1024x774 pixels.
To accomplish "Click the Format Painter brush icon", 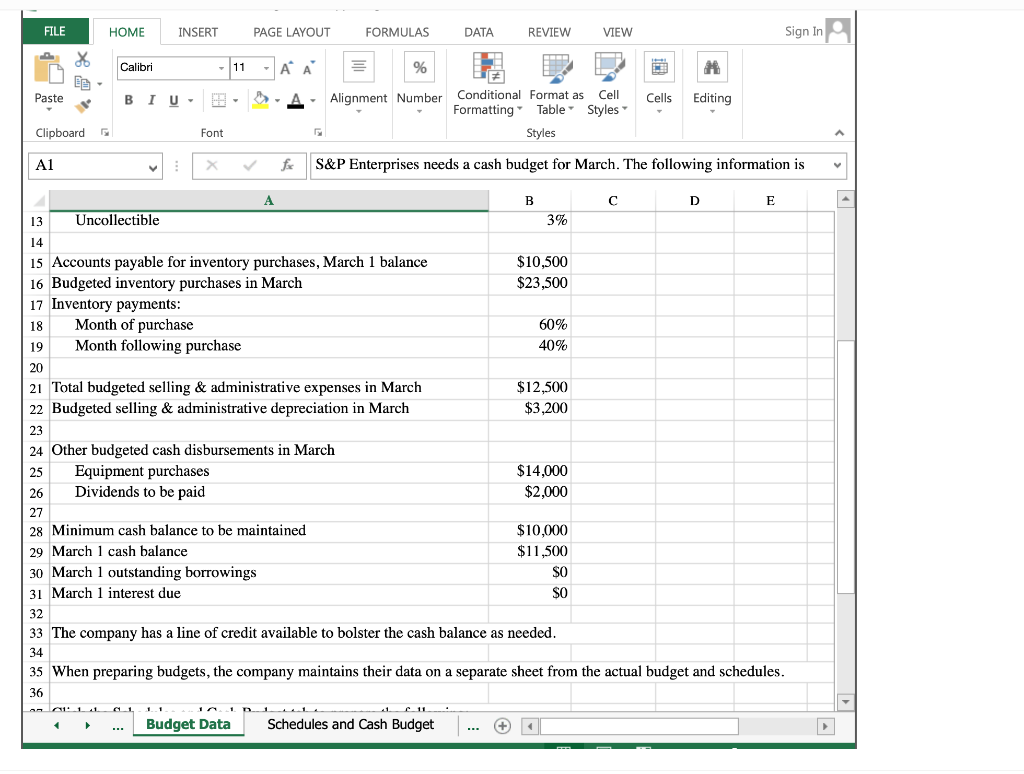I will [x=83, y=105].
